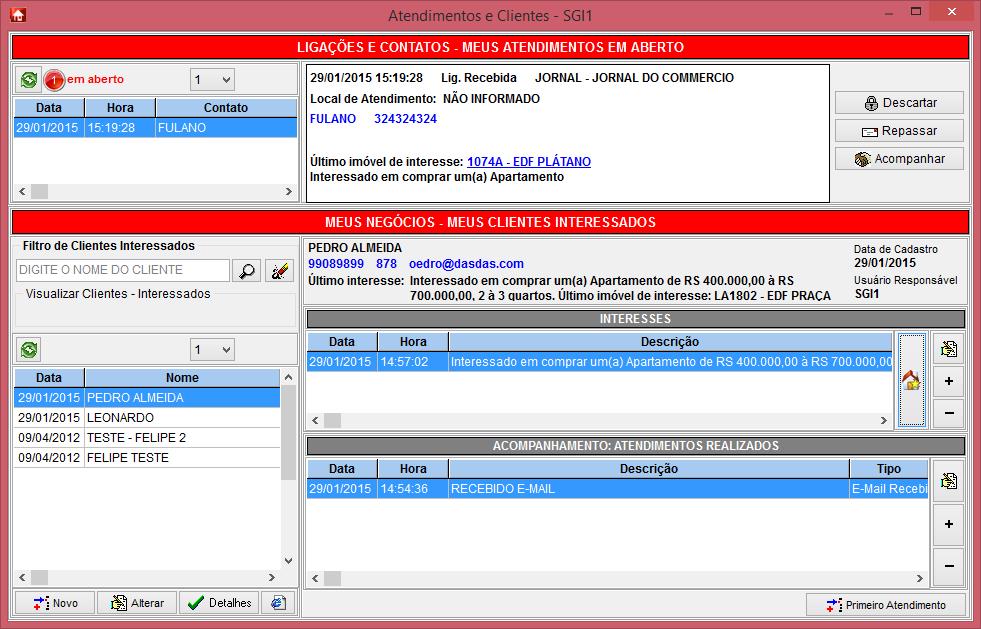Open page number dropdown above client list
This screenshot has height=629, width=981.
click(212, 349)
